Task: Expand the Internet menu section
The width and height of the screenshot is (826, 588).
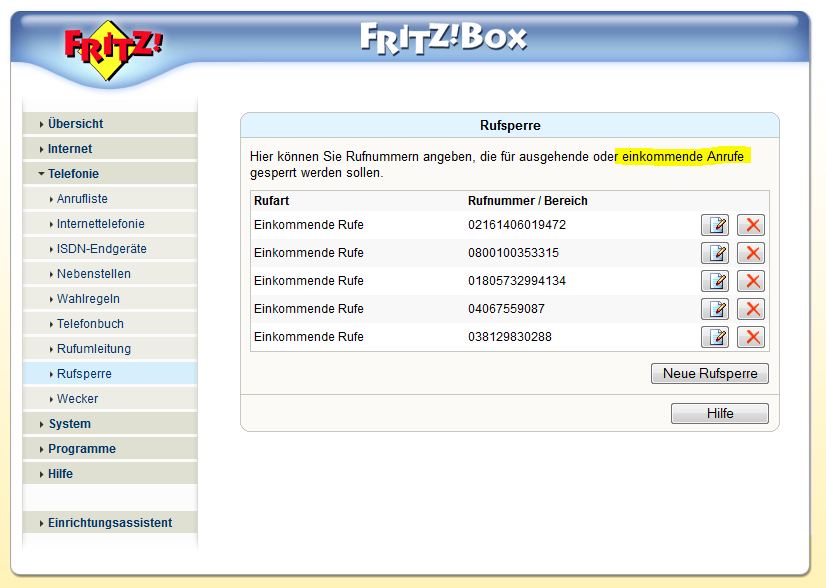Action: 110,149
